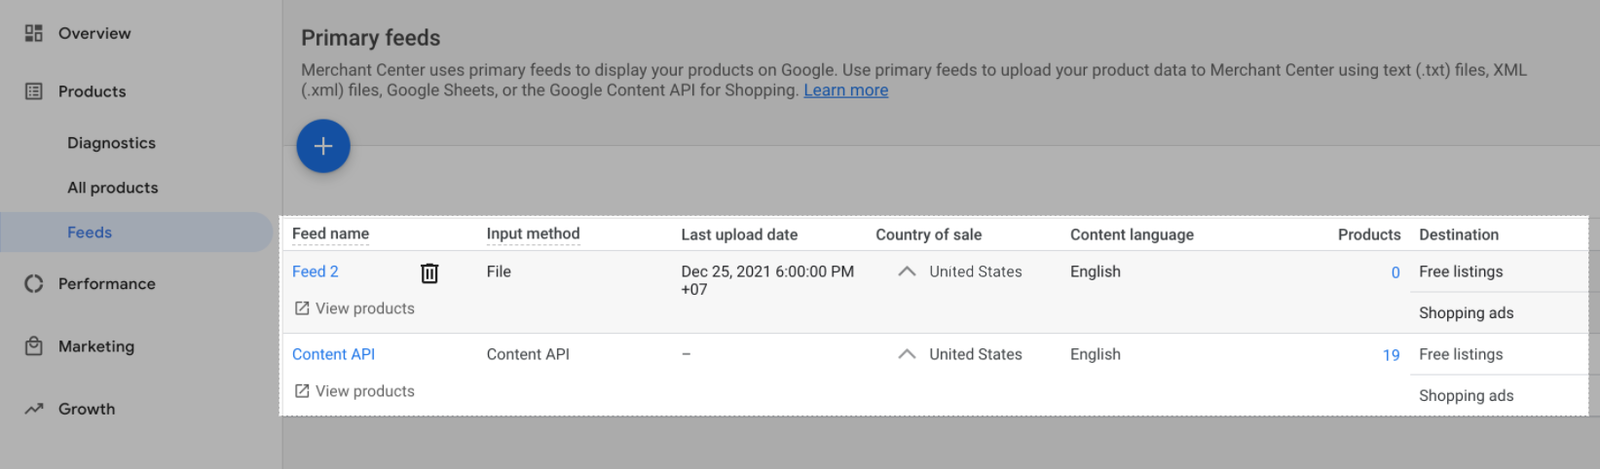Click the Input method column header
Image resolution: width=1600 pixels, height=469 pixels.
[x=533, y=234]
